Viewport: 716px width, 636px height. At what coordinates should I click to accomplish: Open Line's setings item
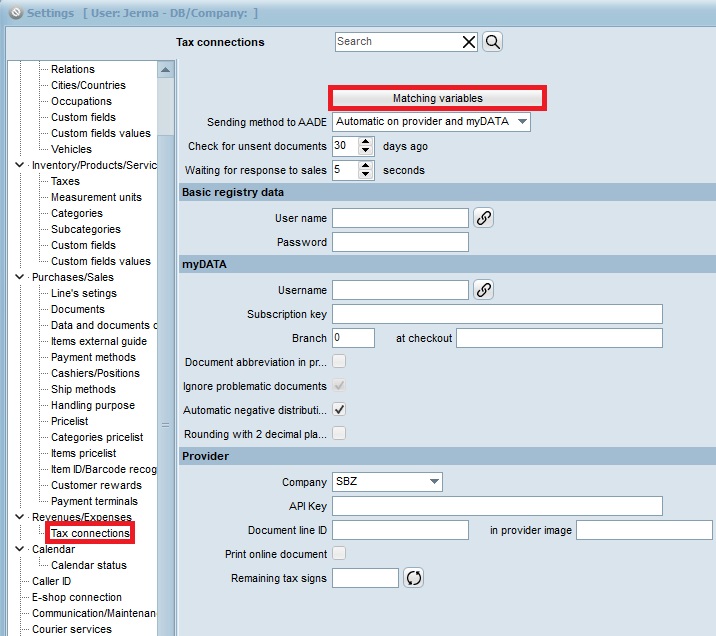84,293
